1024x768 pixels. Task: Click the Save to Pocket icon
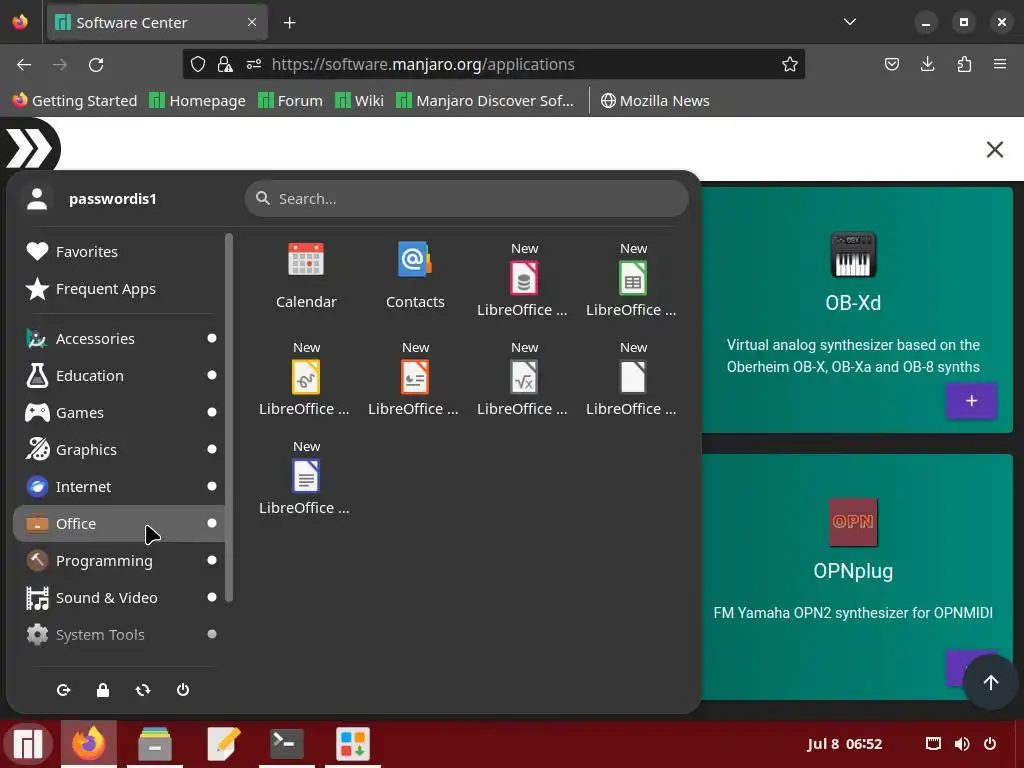(x=891, y=64)
